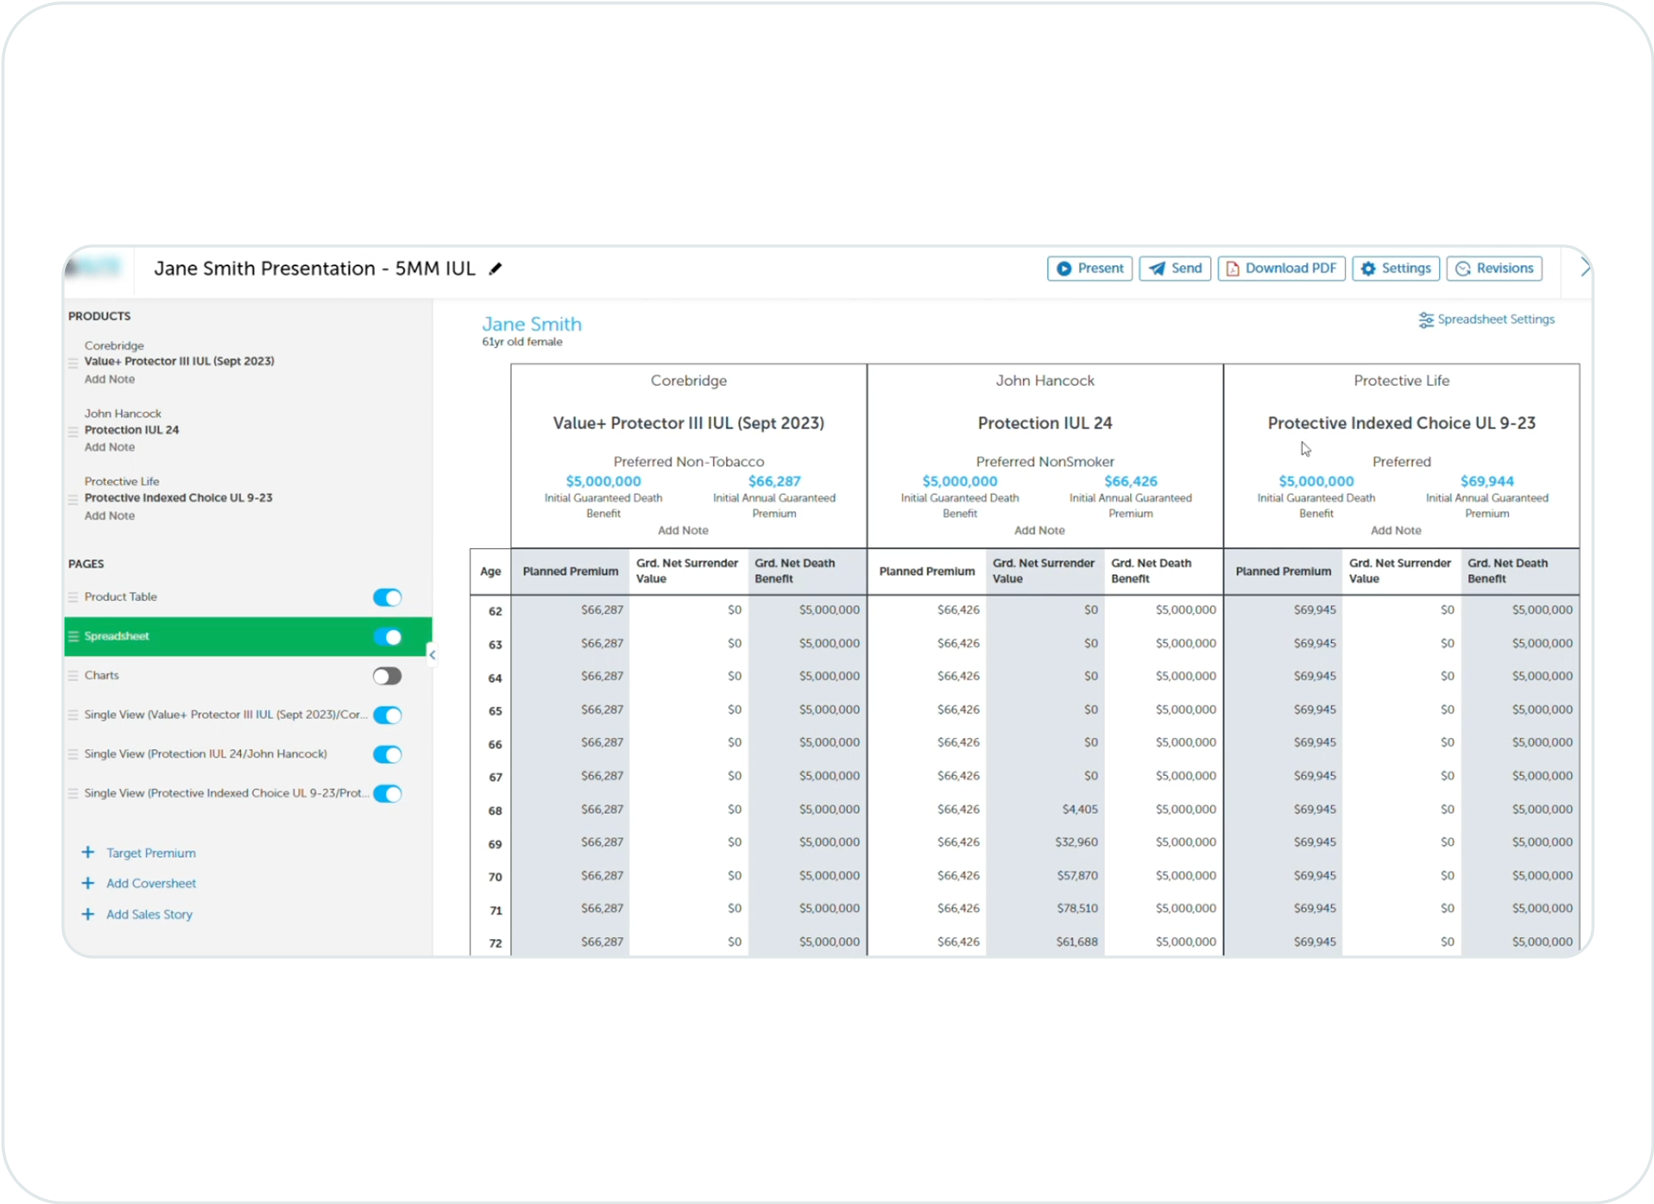
Task: Open Single View Protection IUL 24/John Hancock page
Action: [x=205, y=754]
